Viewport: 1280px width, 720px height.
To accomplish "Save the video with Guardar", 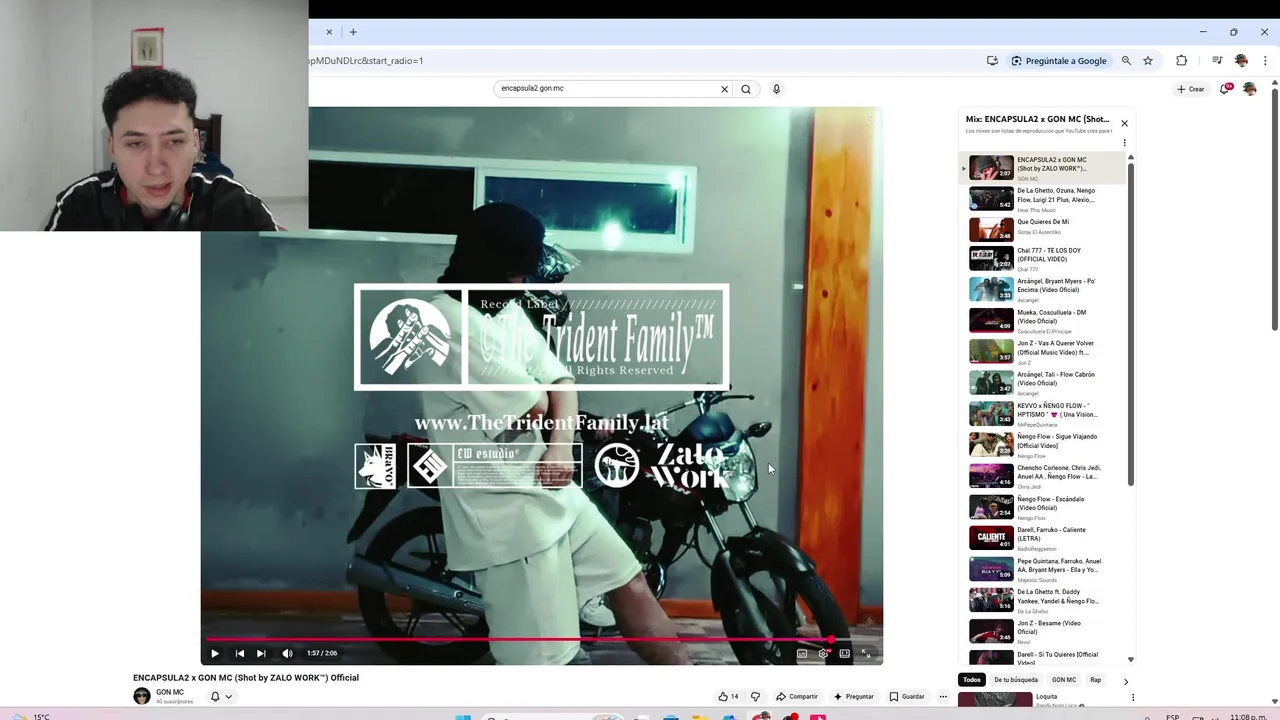I will (907, 696).
